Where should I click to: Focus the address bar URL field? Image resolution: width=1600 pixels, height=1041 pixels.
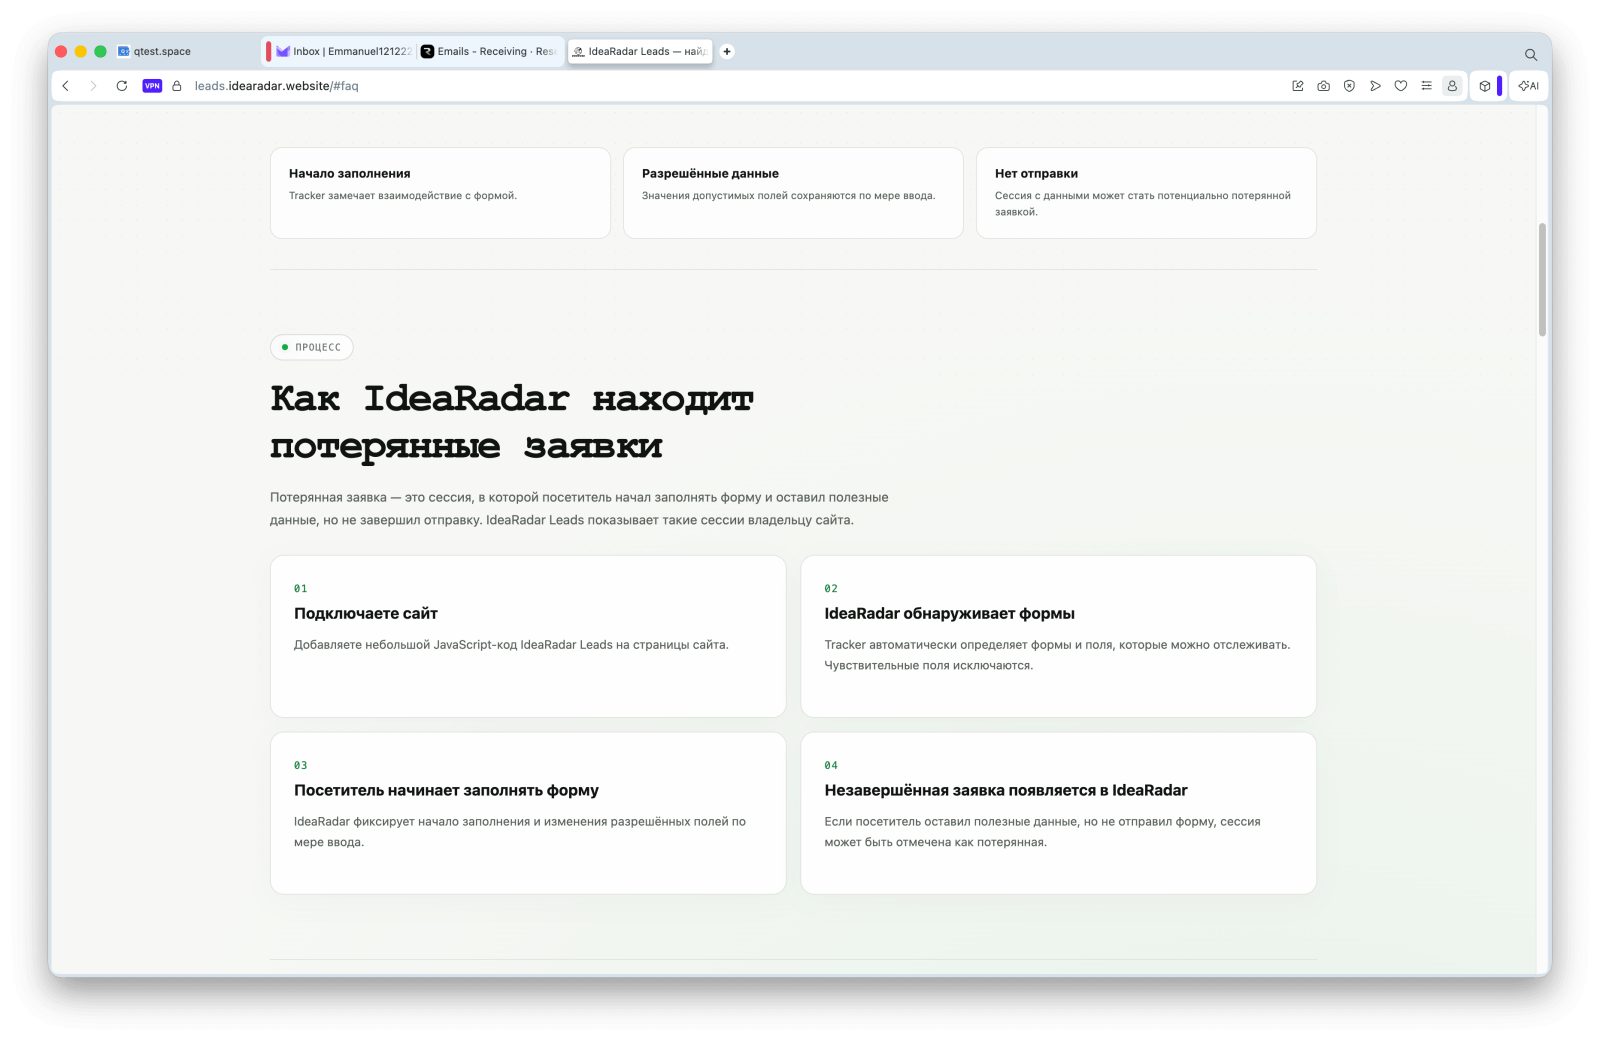coord(276,86)
